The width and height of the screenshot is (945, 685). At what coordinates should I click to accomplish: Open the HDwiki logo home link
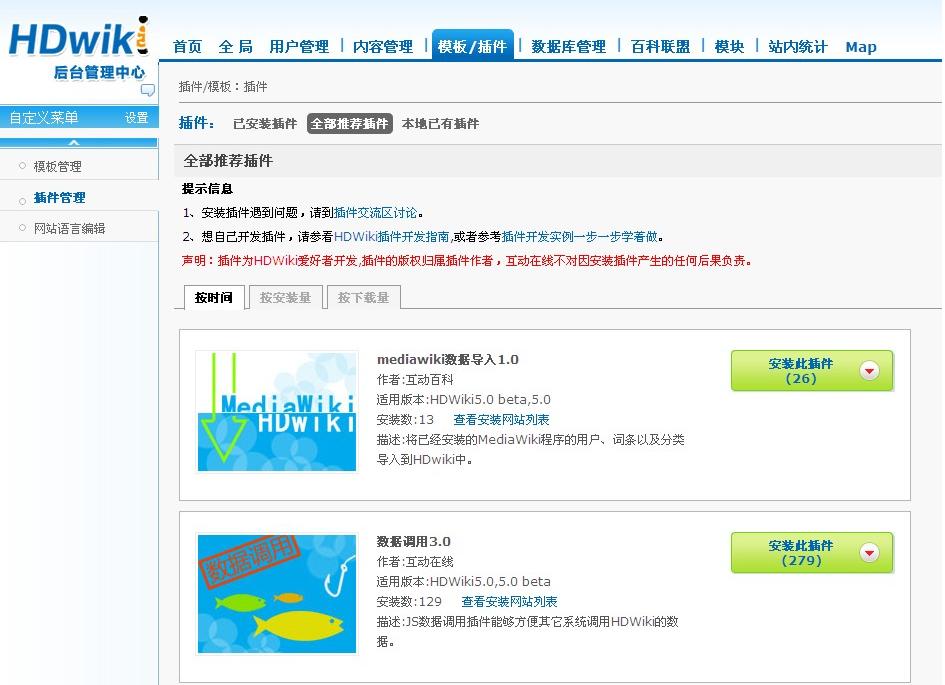(79, 37)
